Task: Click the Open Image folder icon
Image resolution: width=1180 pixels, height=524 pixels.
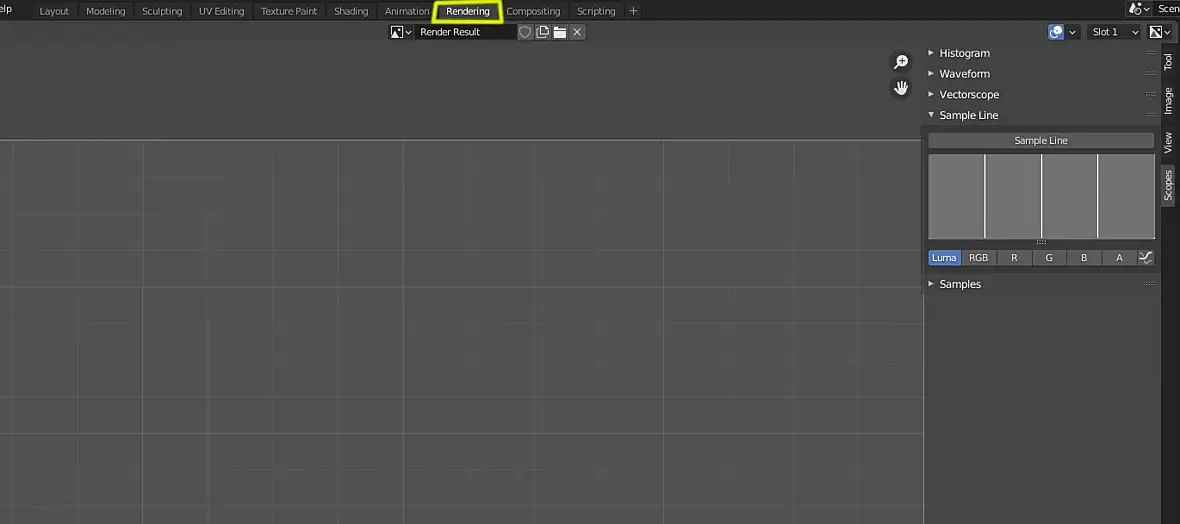Action: pyautogui.click(x=560, y=32)
